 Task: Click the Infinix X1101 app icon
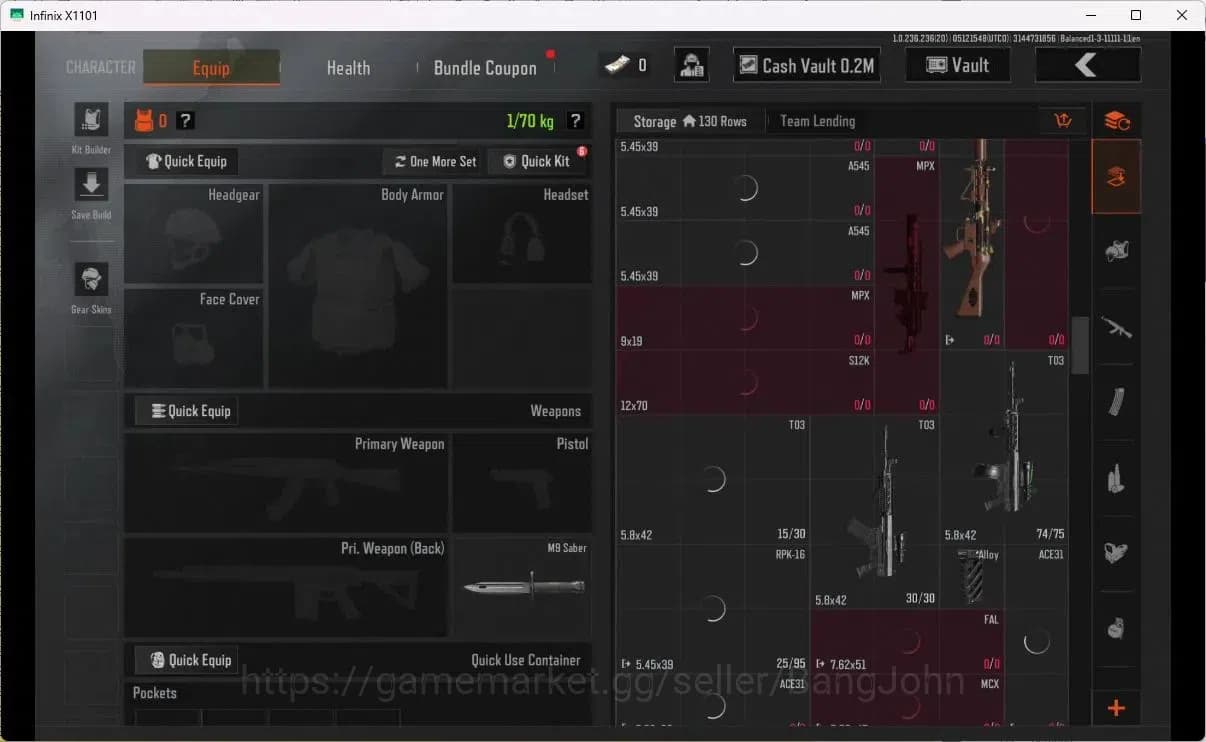click(x=16, y=15)
